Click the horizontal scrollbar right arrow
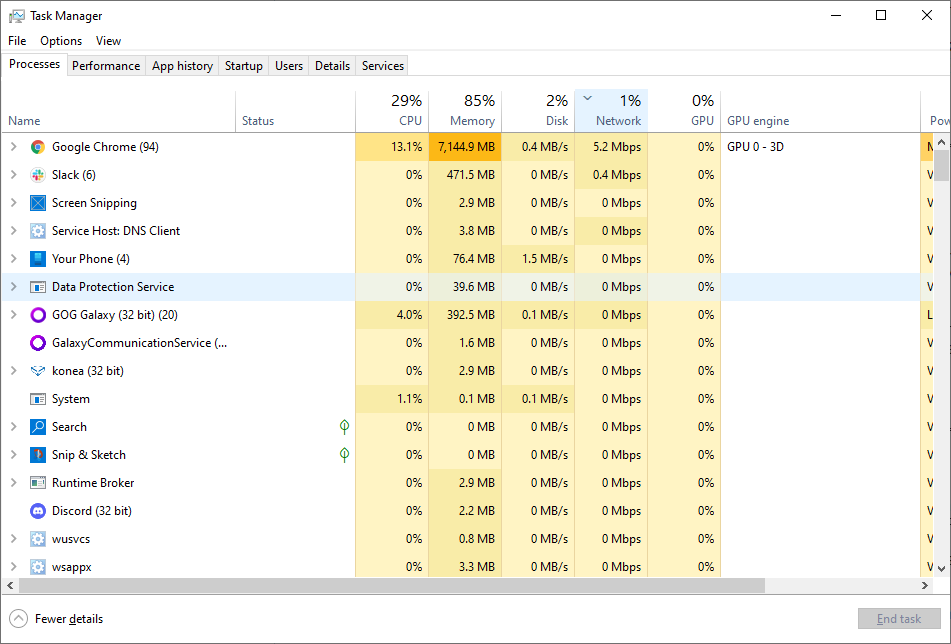Viewport: 951px width, 644px height. 925,586
